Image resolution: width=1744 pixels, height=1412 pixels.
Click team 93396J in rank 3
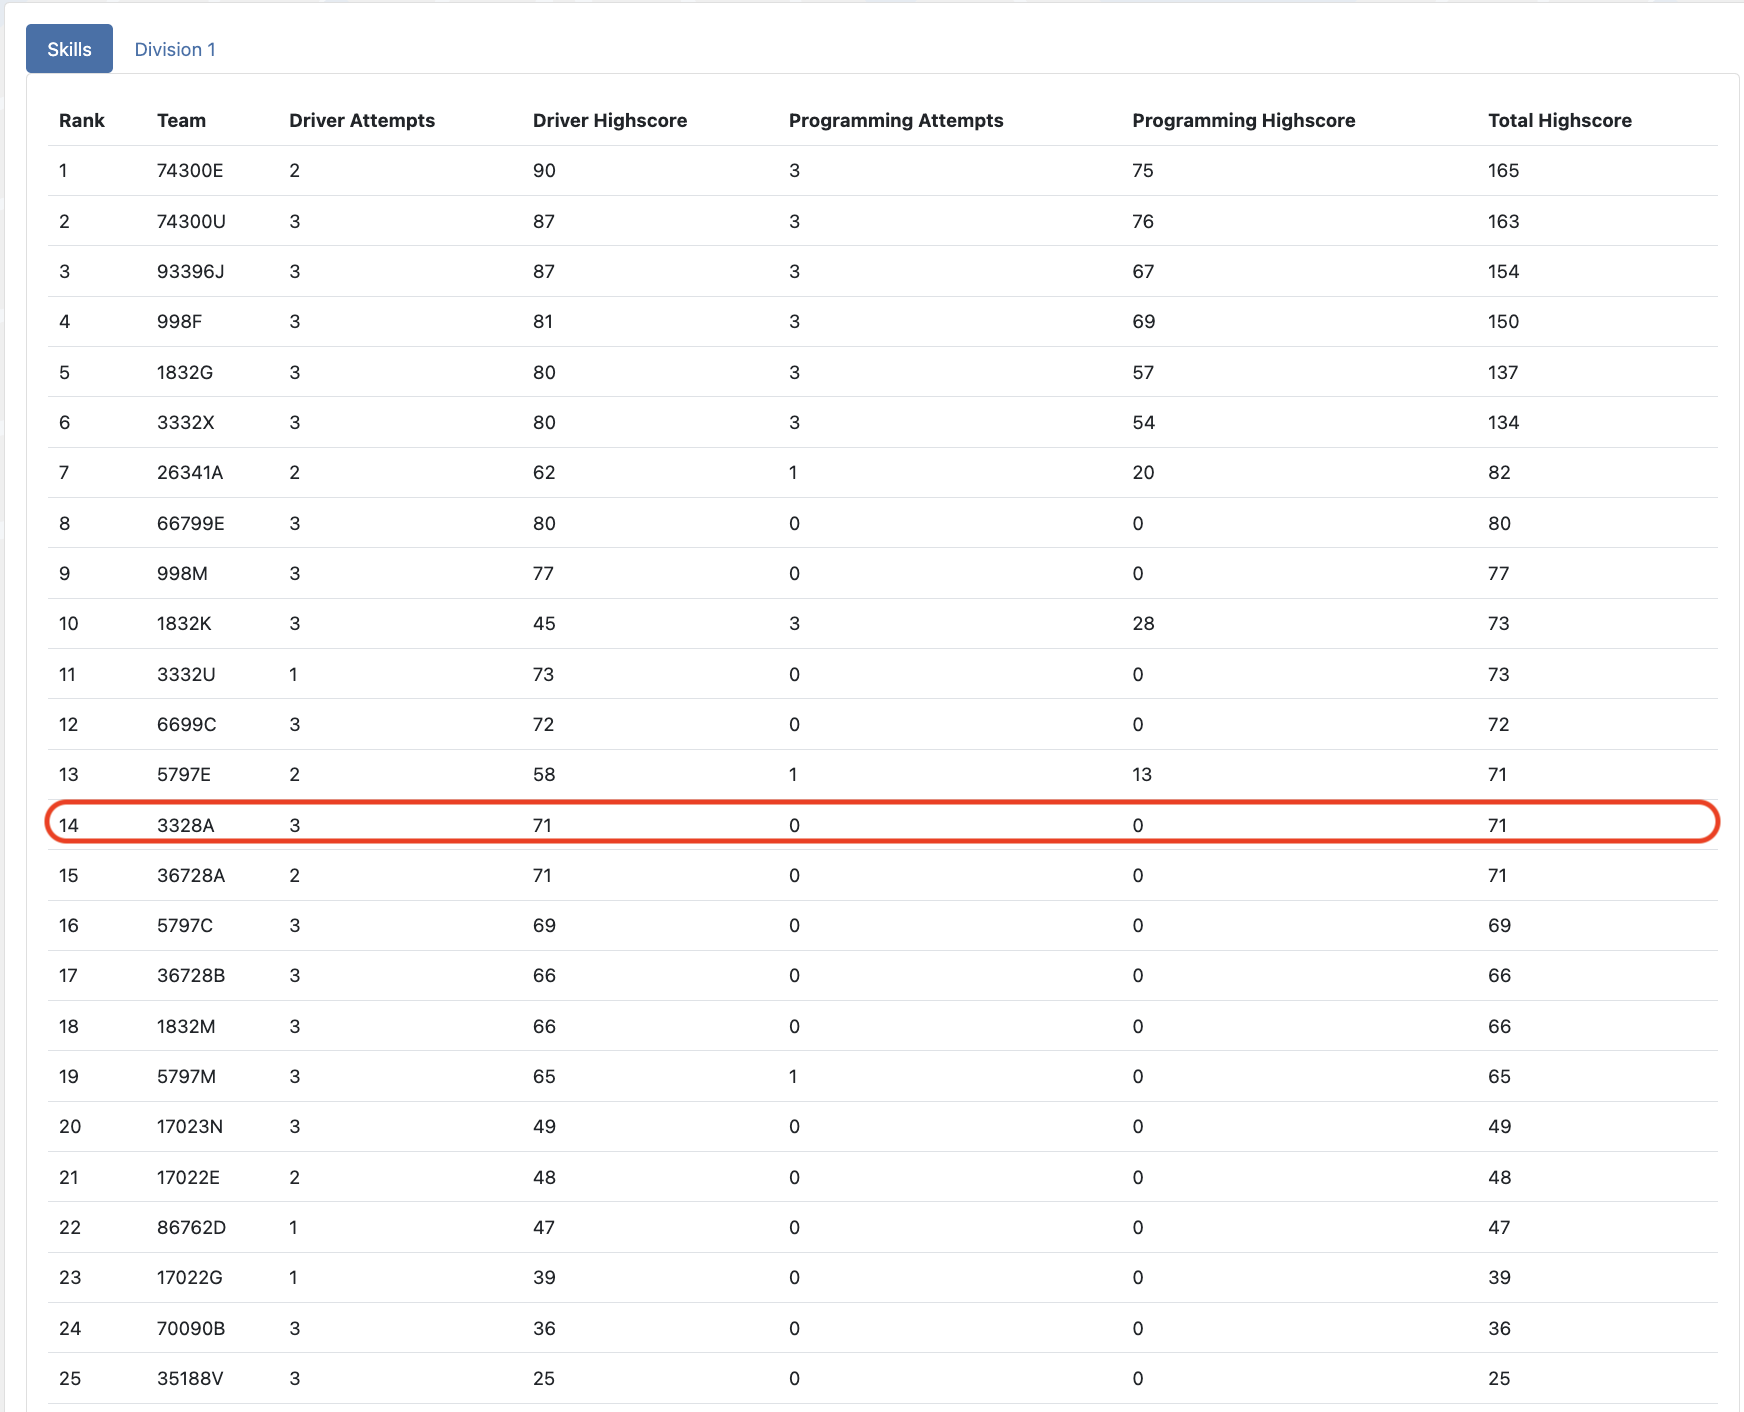coord(190,271)
